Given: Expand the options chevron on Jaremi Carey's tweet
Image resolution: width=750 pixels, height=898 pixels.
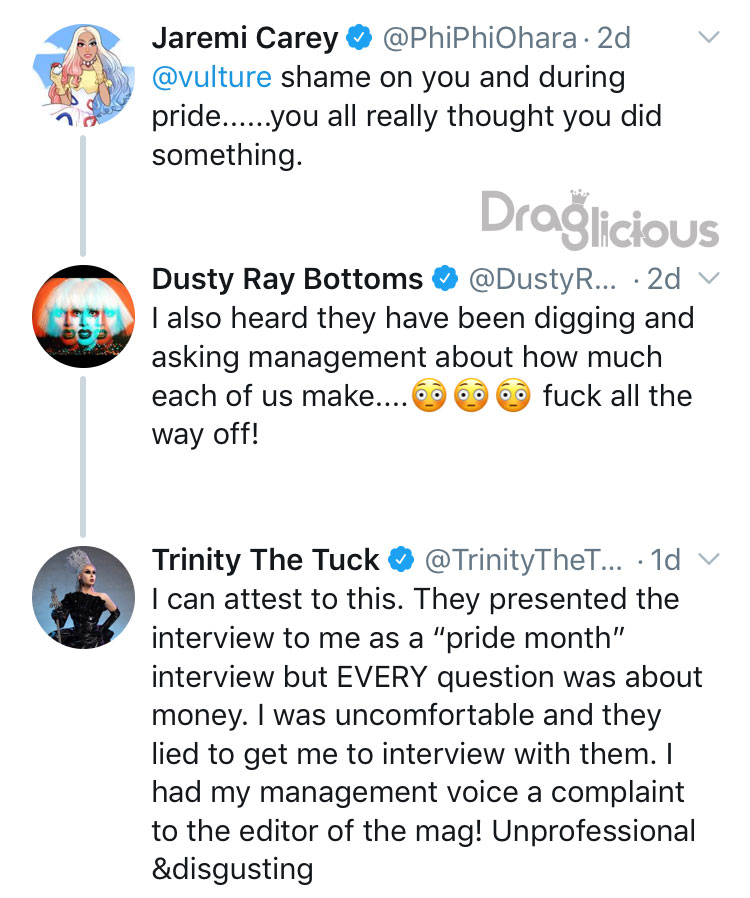Looking at the screenshot, I should click(x=709, y=37).
